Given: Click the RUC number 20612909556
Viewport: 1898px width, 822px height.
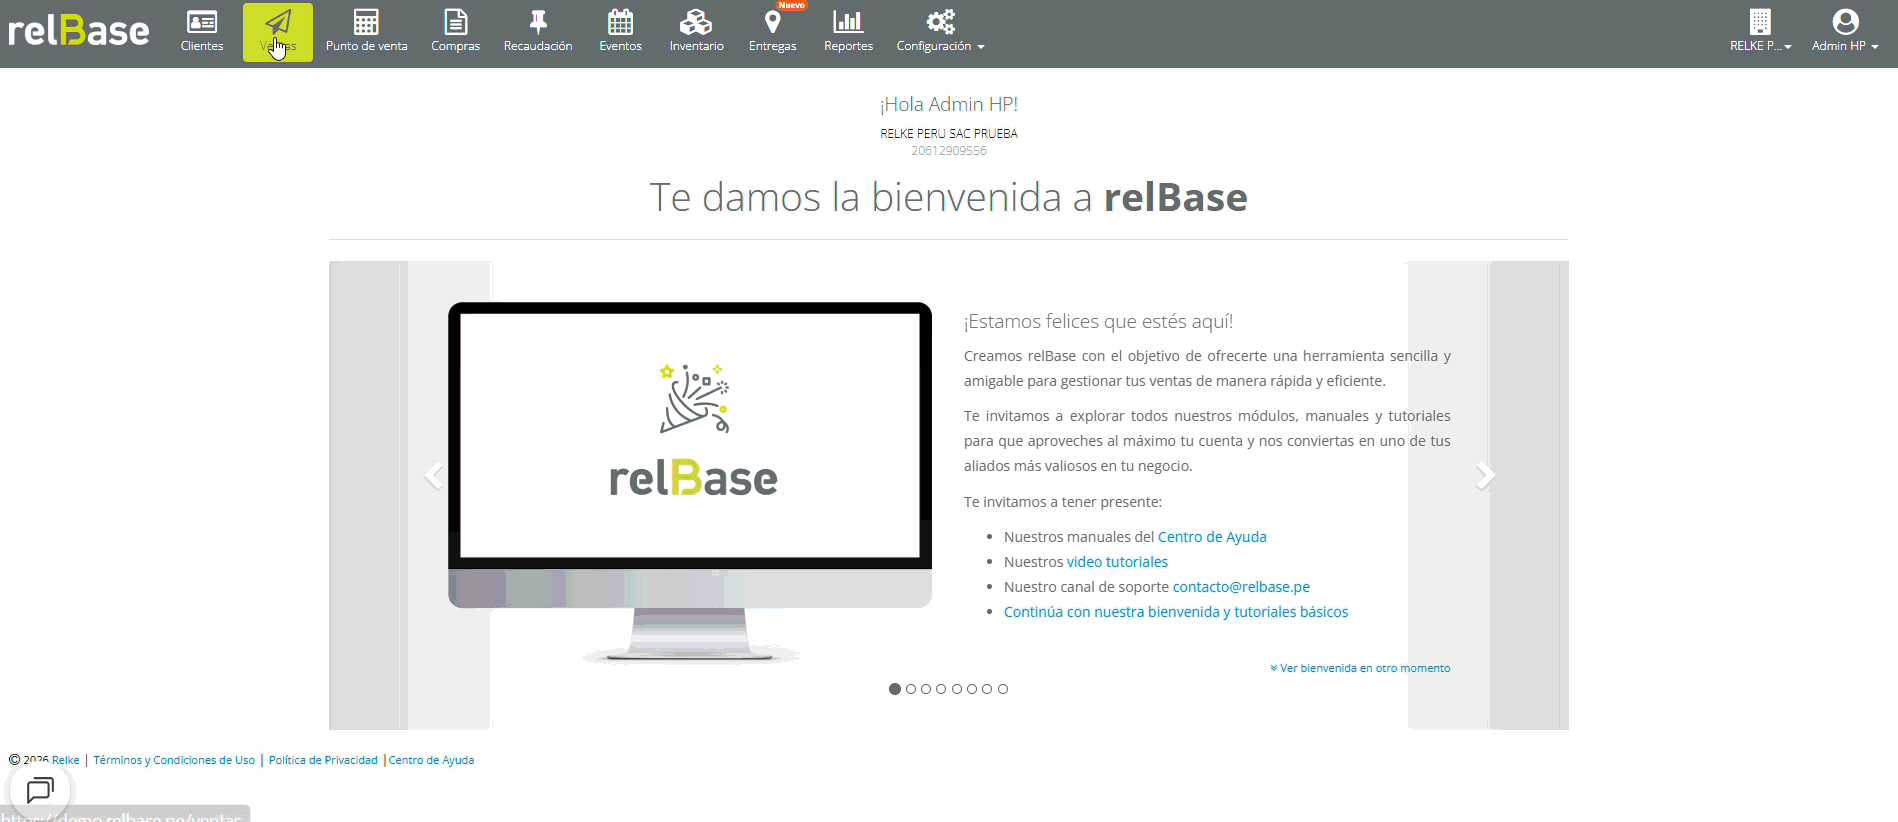Looking at the screenshot, I should (949, 151).
